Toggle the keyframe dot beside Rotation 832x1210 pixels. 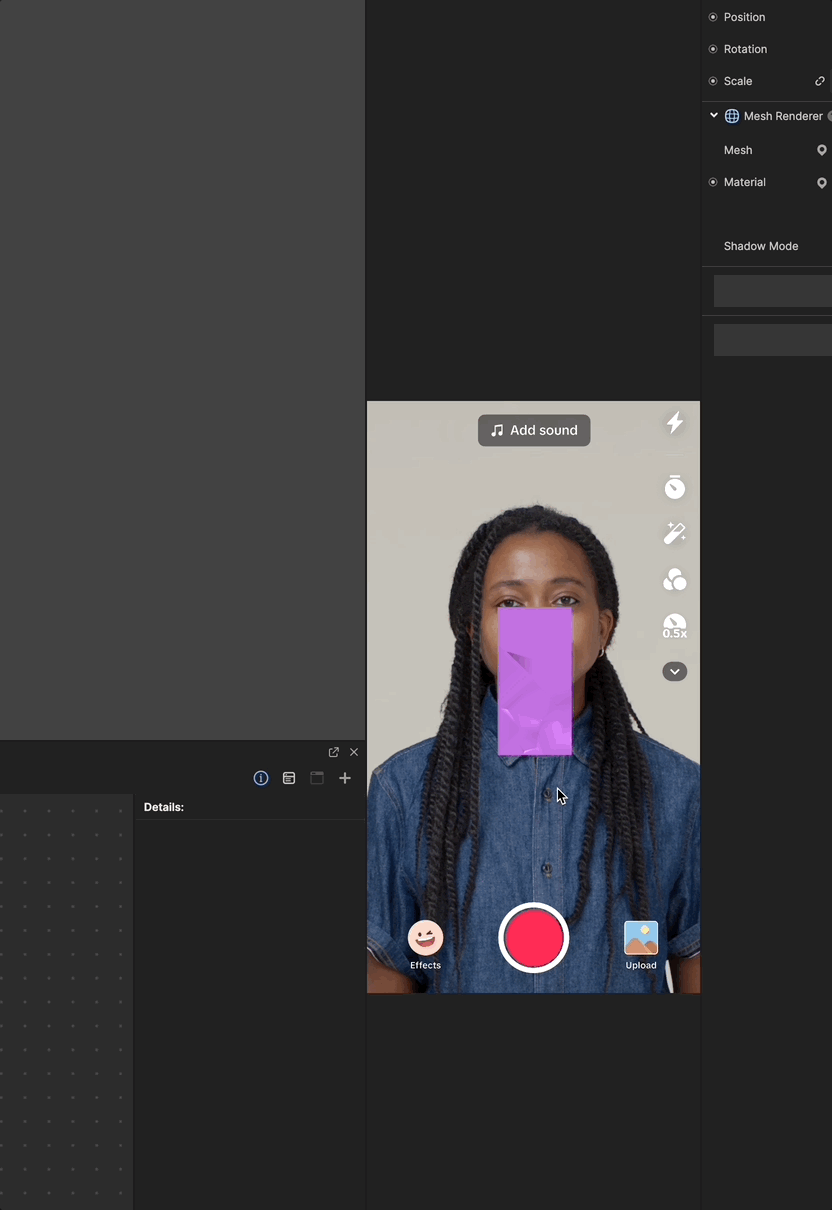pos(713,49)
